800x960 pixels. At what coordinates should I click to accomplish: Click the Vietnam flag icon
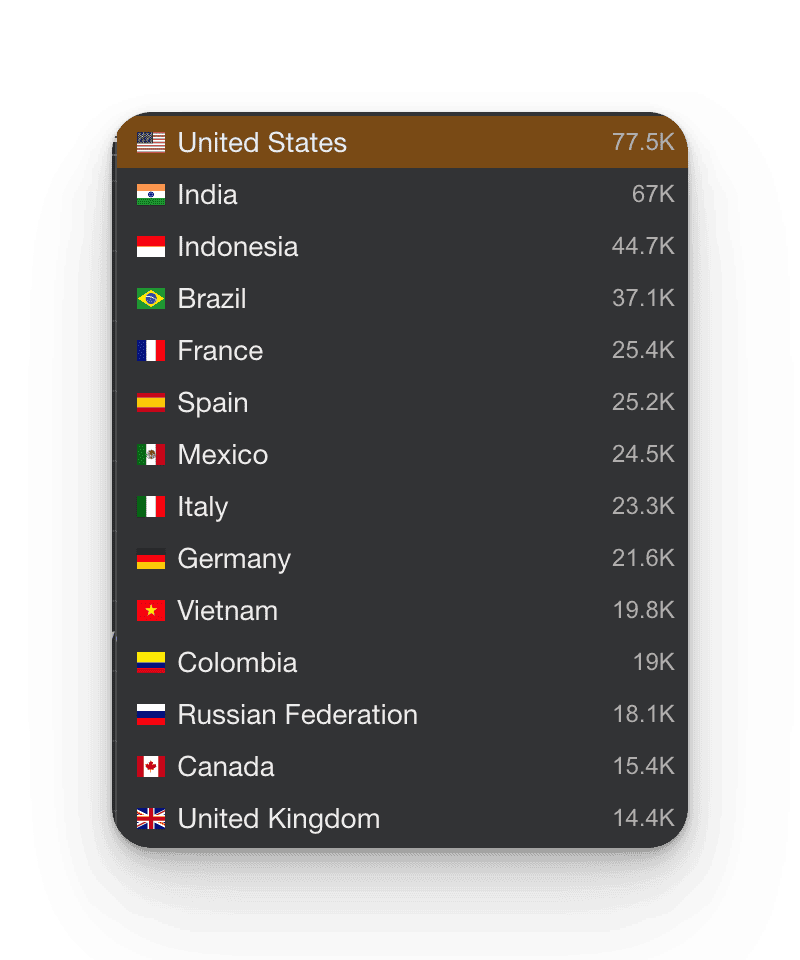151,610
